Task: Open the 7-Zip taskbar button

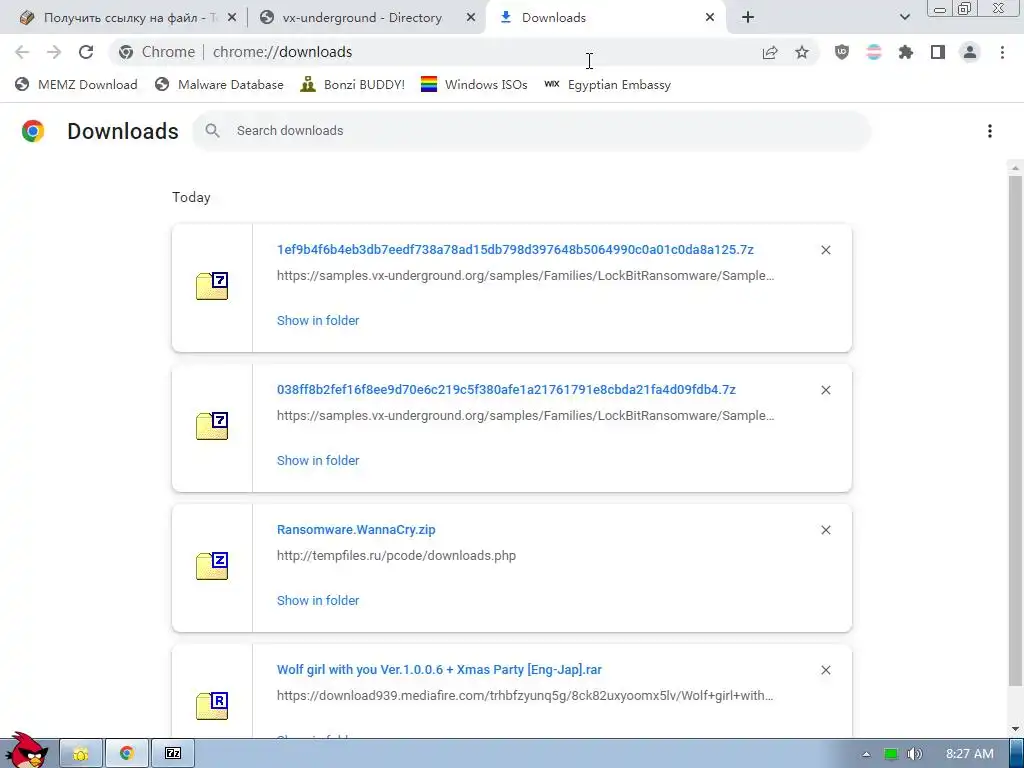Action: coord(173,754)
